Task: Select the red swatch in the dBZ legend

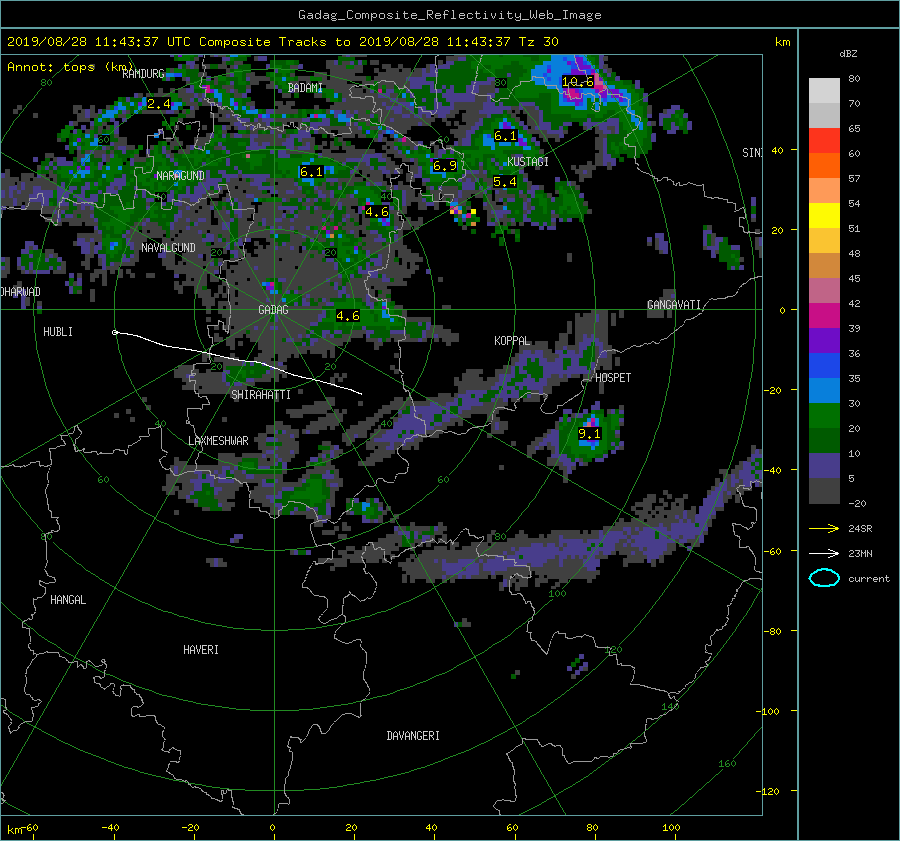Action: (824, 140)
